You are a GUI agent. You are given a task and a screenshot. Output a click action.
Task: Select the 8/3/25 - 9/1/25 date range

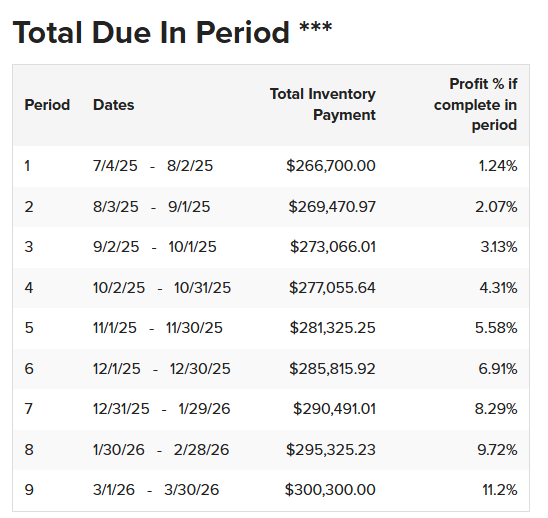point(151,207)
